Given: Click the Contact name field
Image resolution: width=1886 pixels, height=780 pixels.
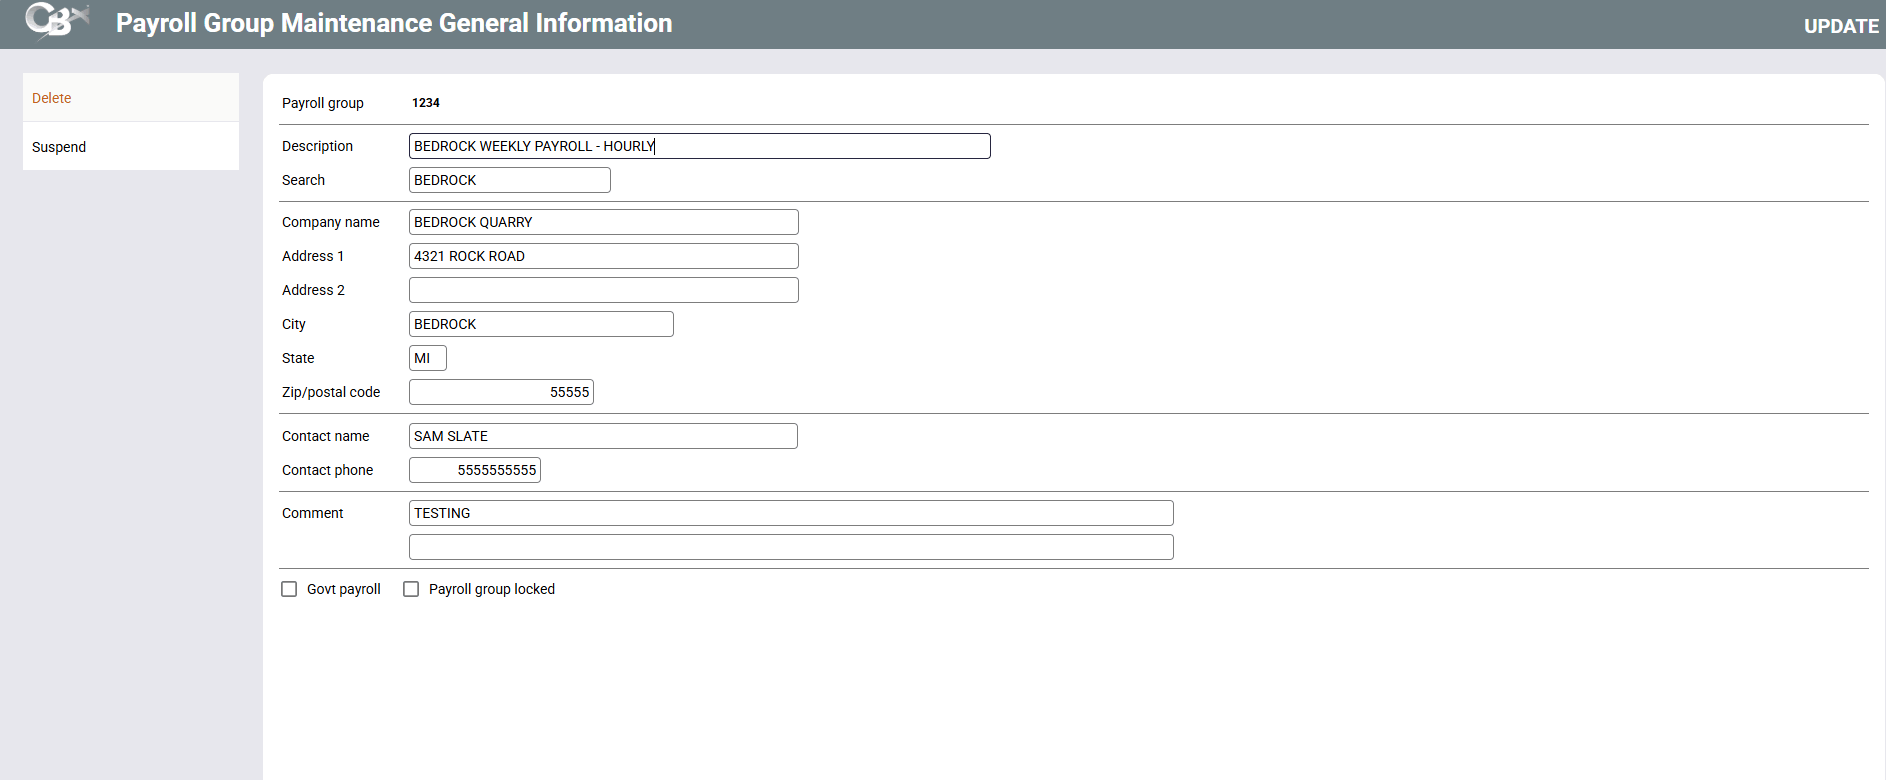Looking at the screenshot, I should [603, 436].
